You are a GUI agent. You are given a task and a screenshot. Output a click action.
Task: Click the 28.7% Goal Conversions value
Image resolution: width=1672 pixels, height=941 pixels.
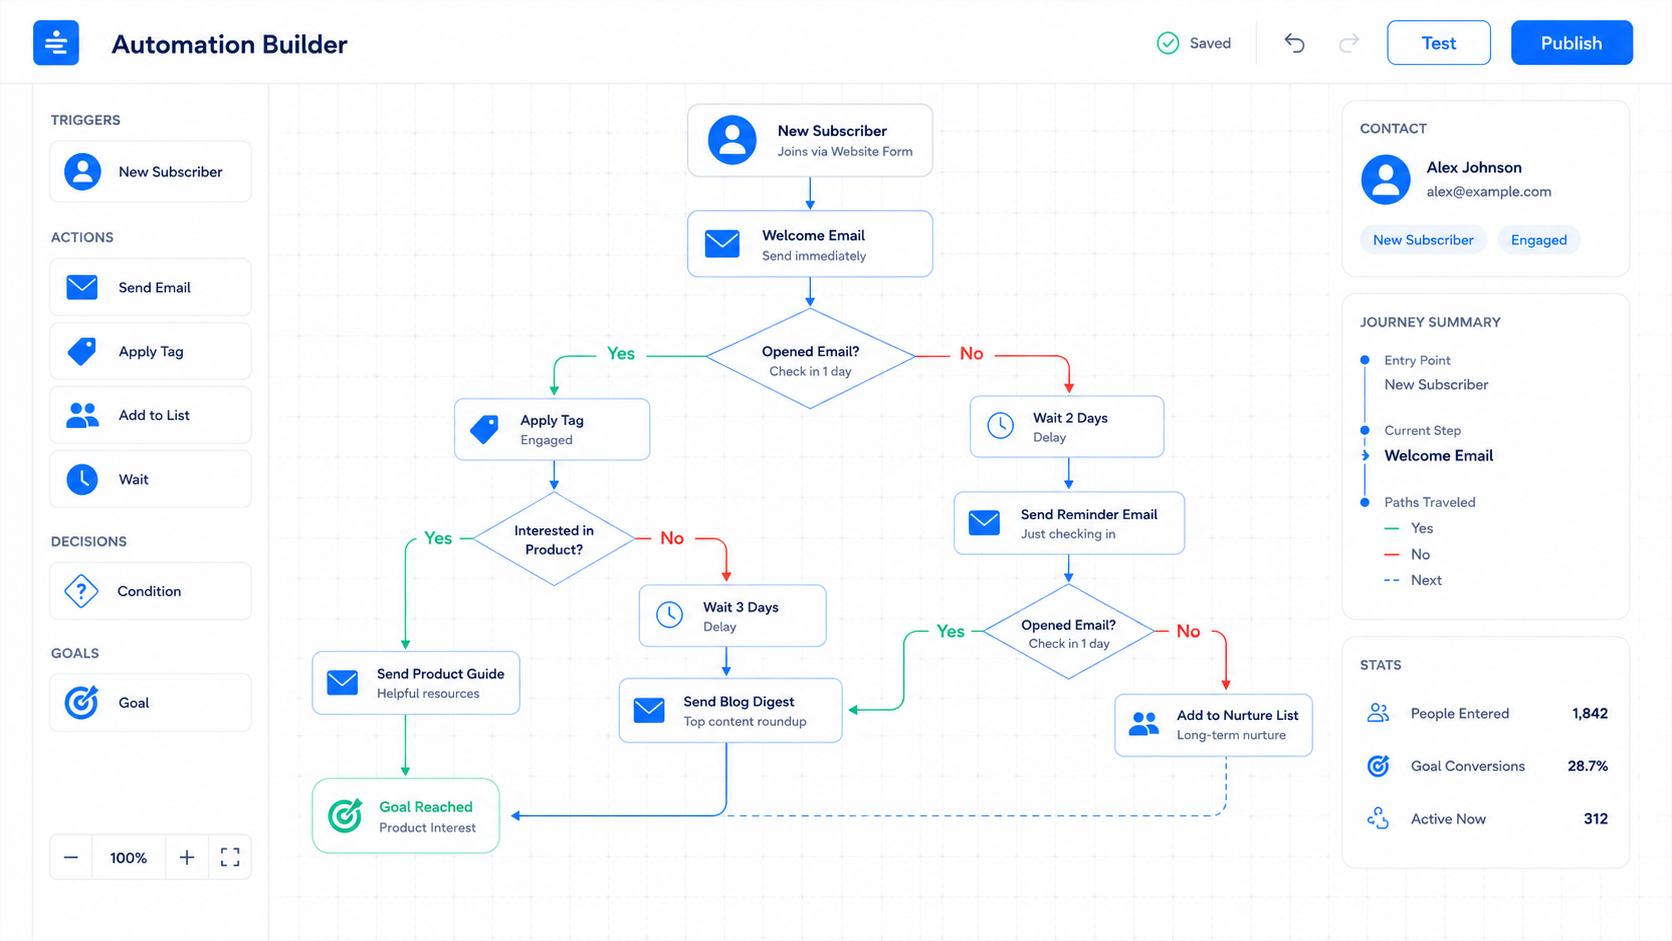(1588, 766)
